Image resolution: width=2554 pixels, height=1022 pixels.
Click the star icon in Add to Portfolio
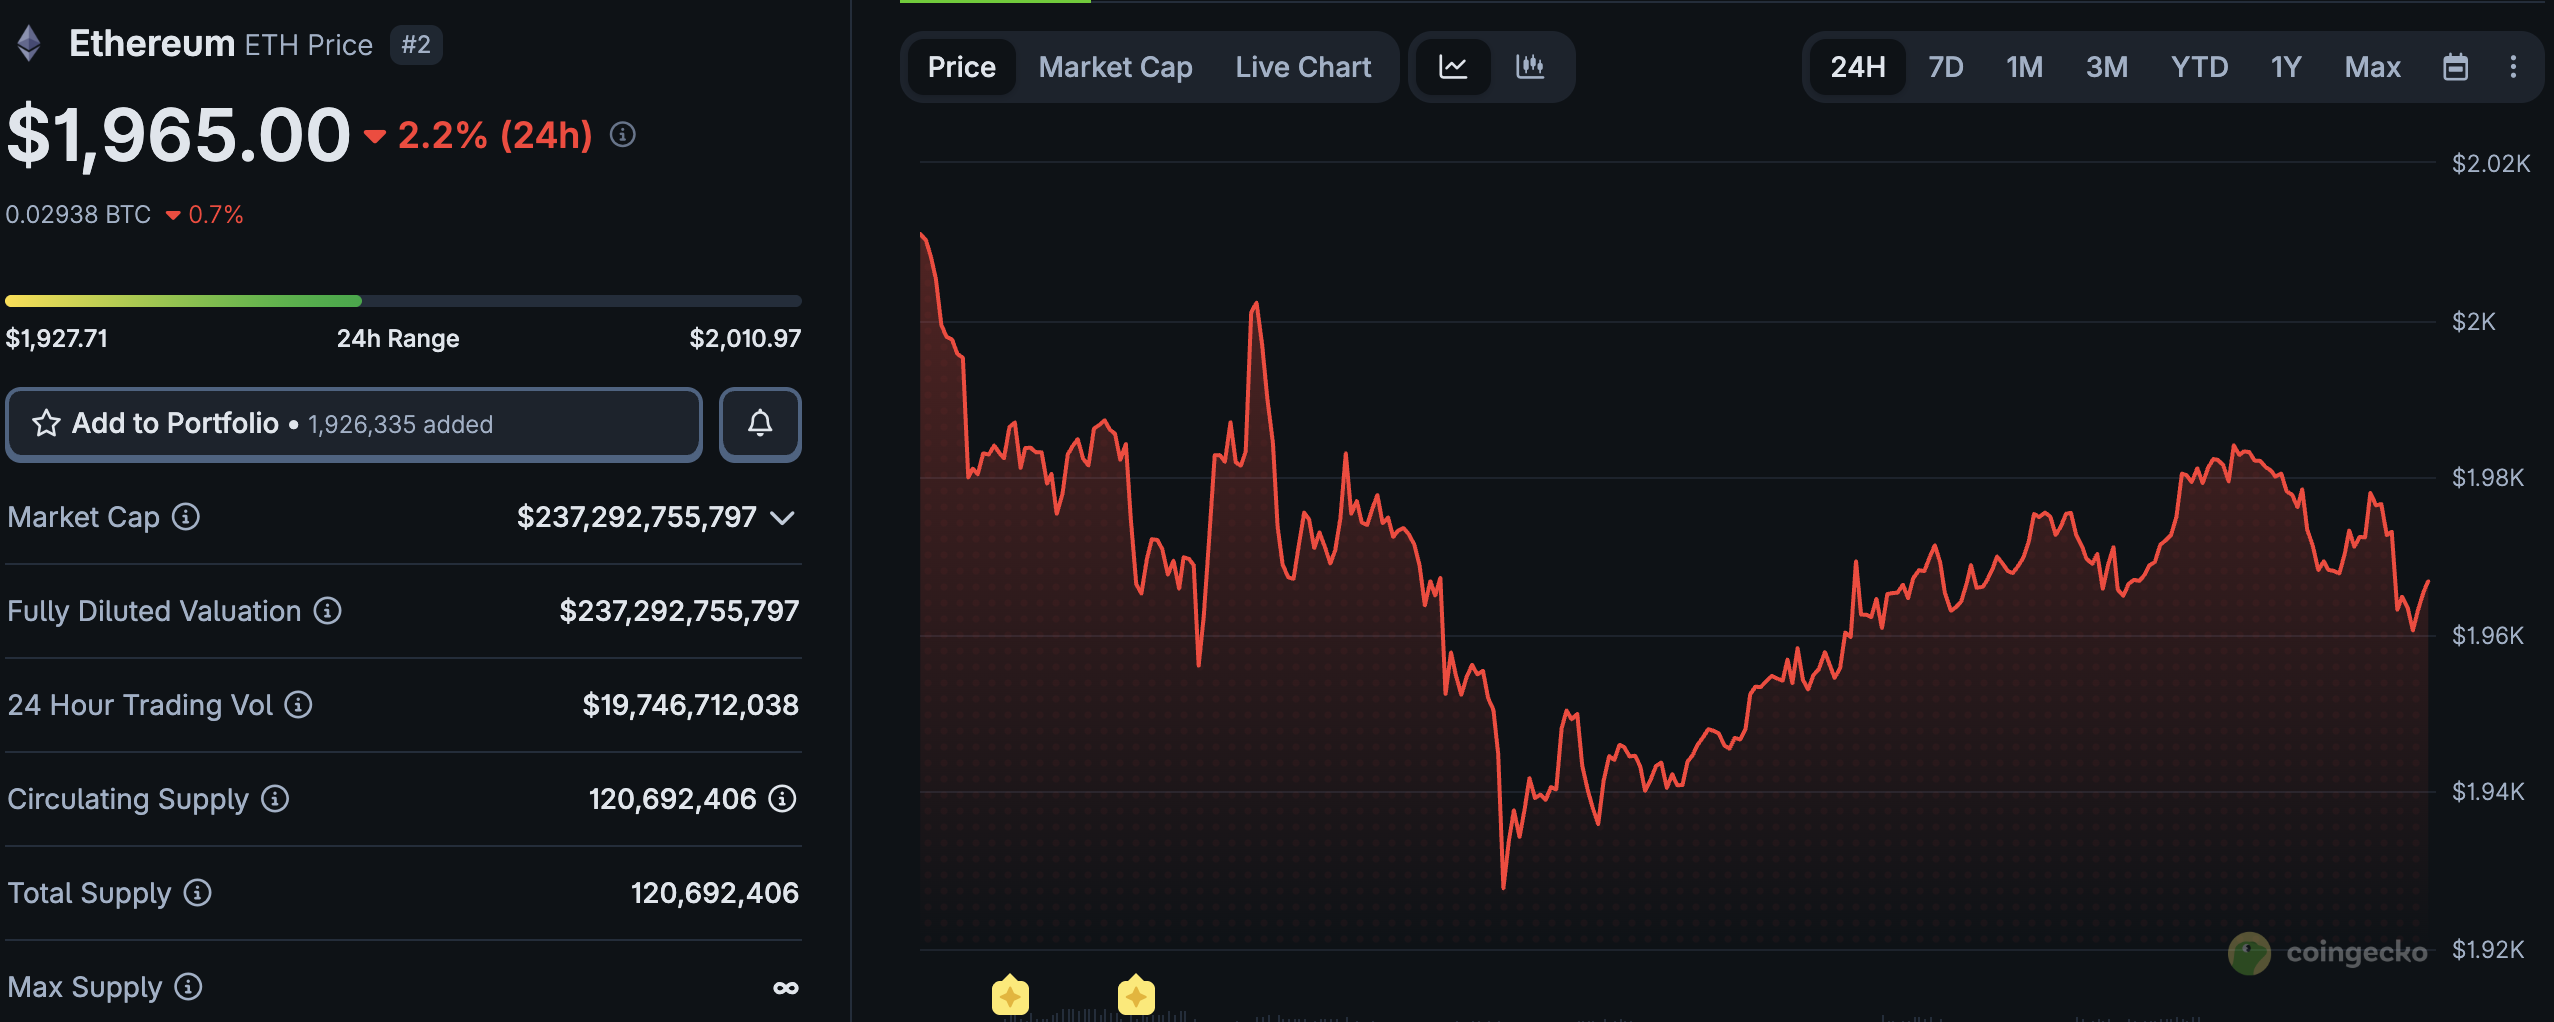[x=46, y=423]
